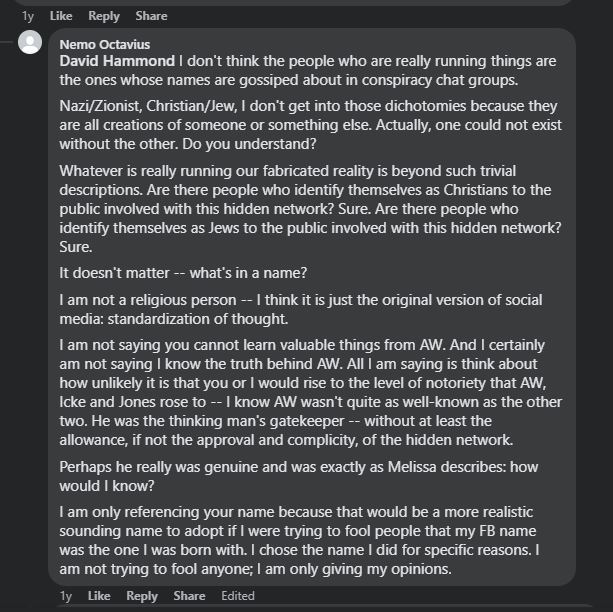Click the paragraph beginning 'Nazi/Zionist, Christian/Jew'
Screen dimensions: 613x612
[310, 125]
